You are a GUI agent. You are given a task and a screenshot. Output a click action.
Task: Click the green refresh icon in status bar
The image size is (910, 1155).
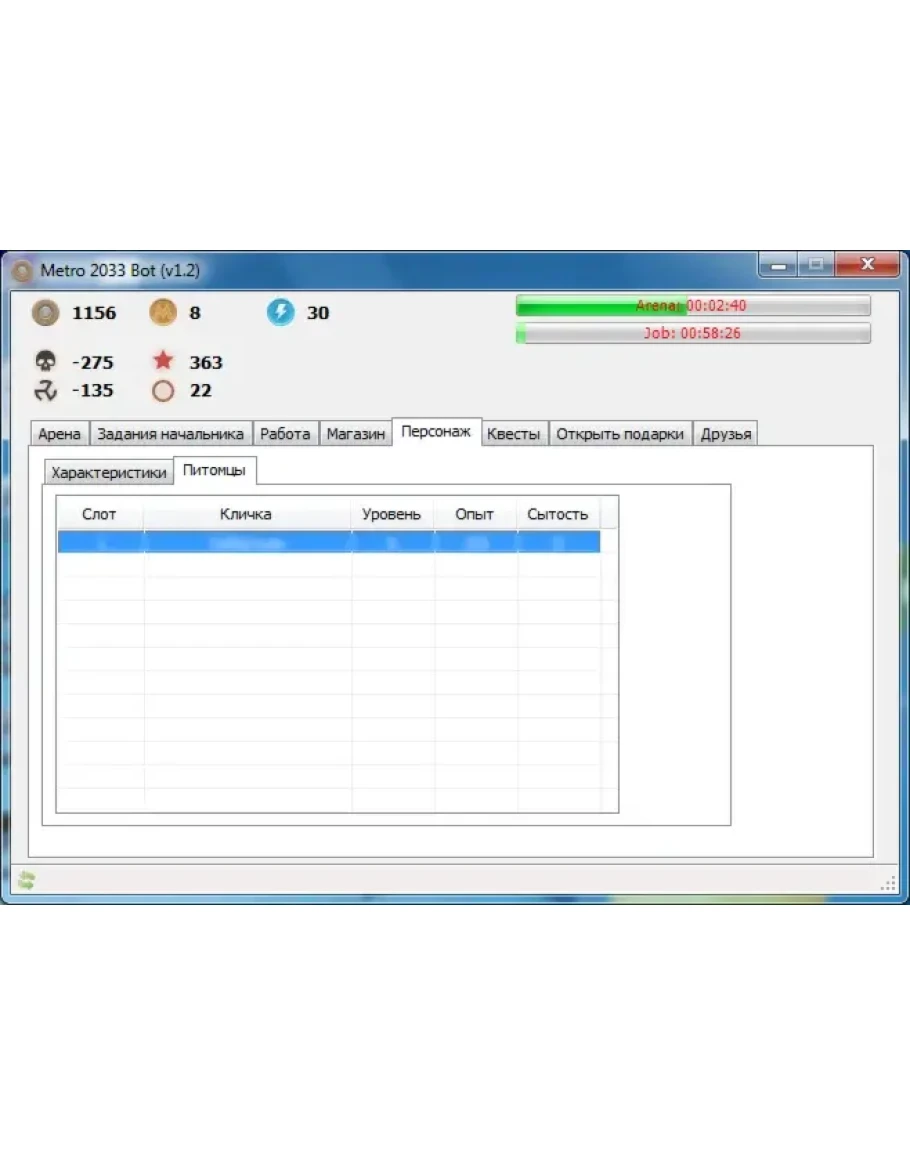pyautogui.click(x=26, y=880)
